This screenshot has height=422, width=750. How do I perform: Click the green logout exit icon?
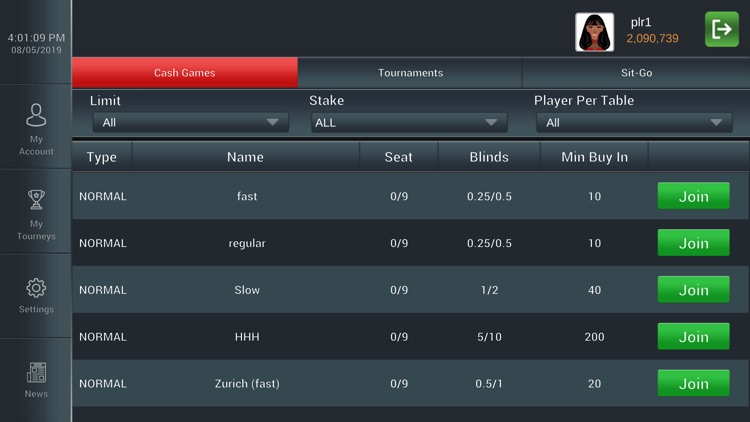722,29
